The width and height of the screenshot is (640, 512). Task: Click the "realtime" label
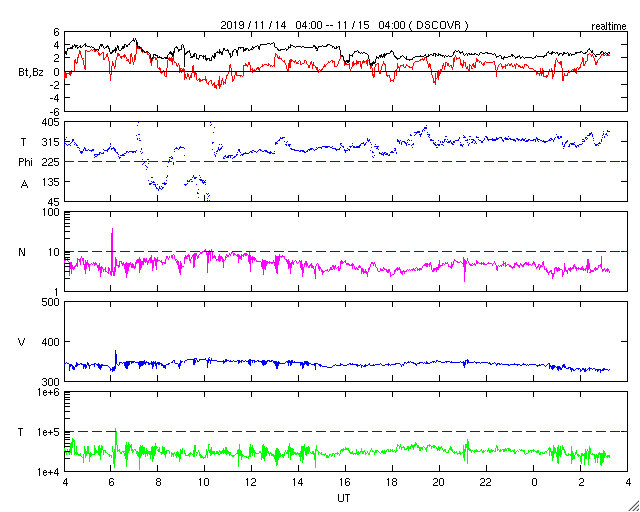pyautogui.click(x=609, y=27)
